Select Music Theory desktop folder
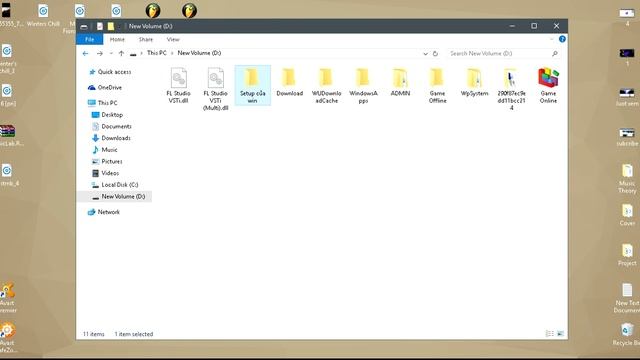This screenshot has width=640, height=360. click(627, 178)
